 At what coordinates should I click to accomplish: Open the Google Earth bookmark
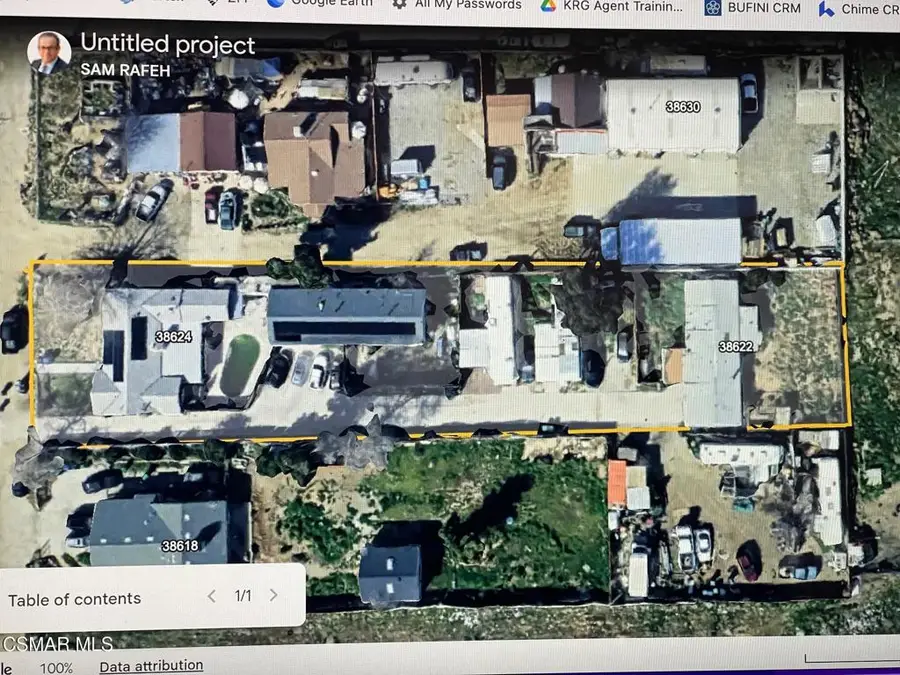tap(330, 4)
